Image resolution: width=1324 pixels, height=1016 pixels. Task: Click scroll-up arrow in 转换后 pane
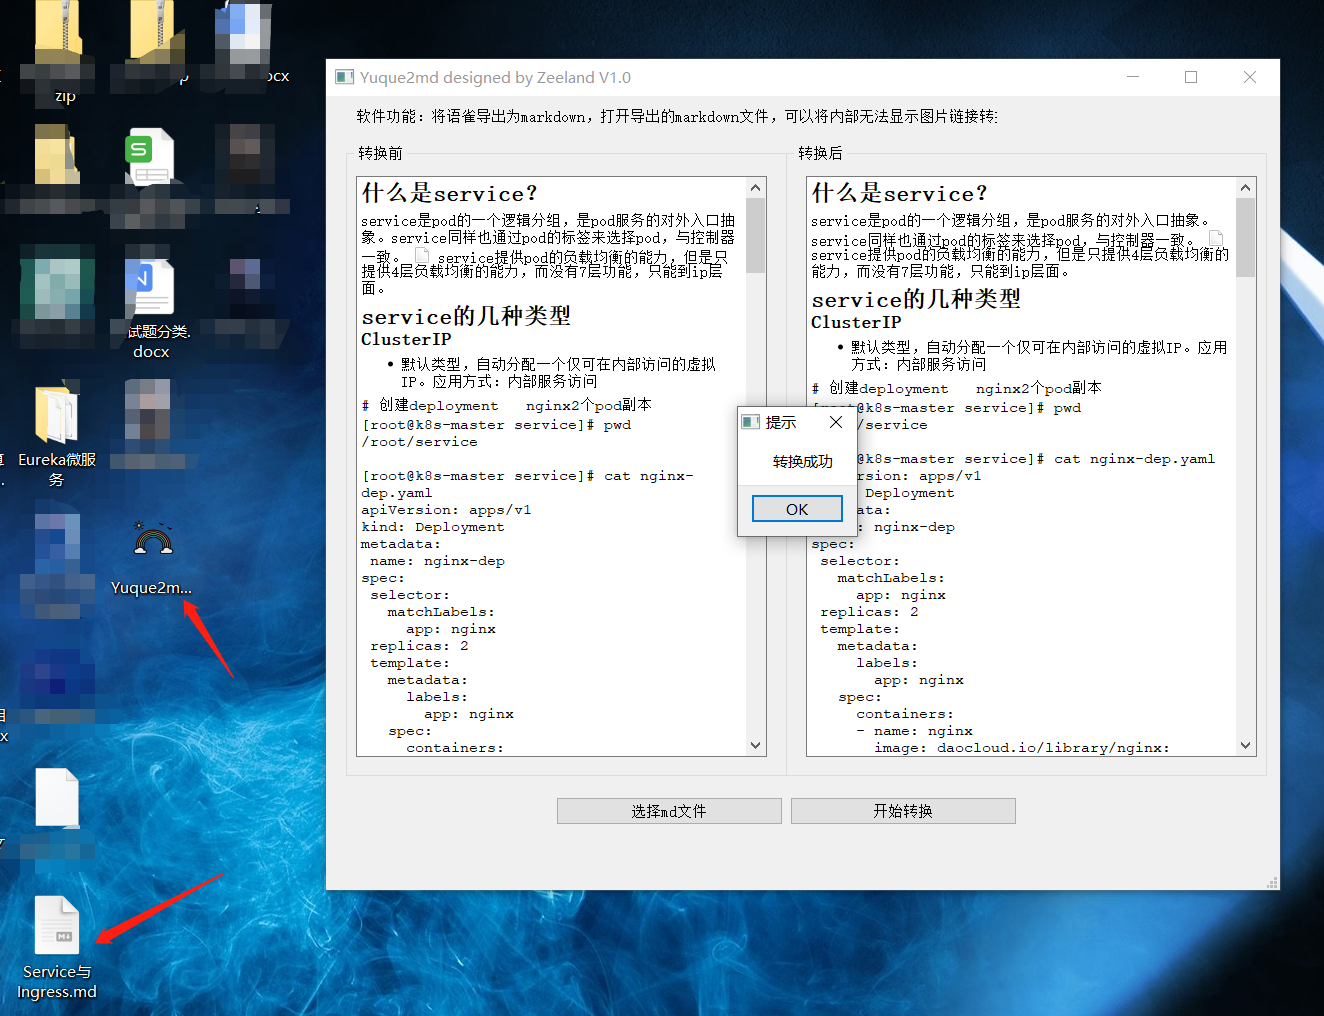point(1246,188)
